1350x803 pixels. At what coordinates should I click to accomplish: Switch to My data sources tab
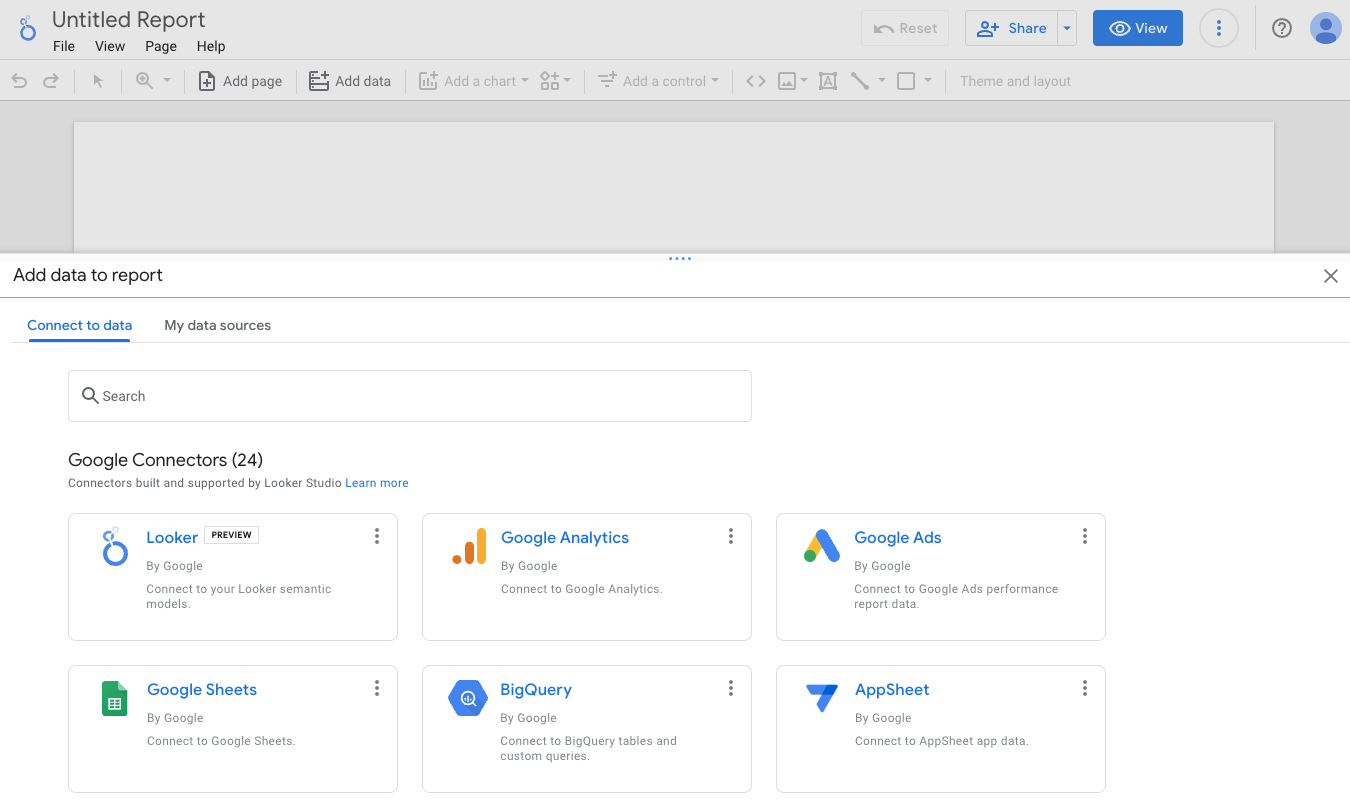click(x=218, y=325)
